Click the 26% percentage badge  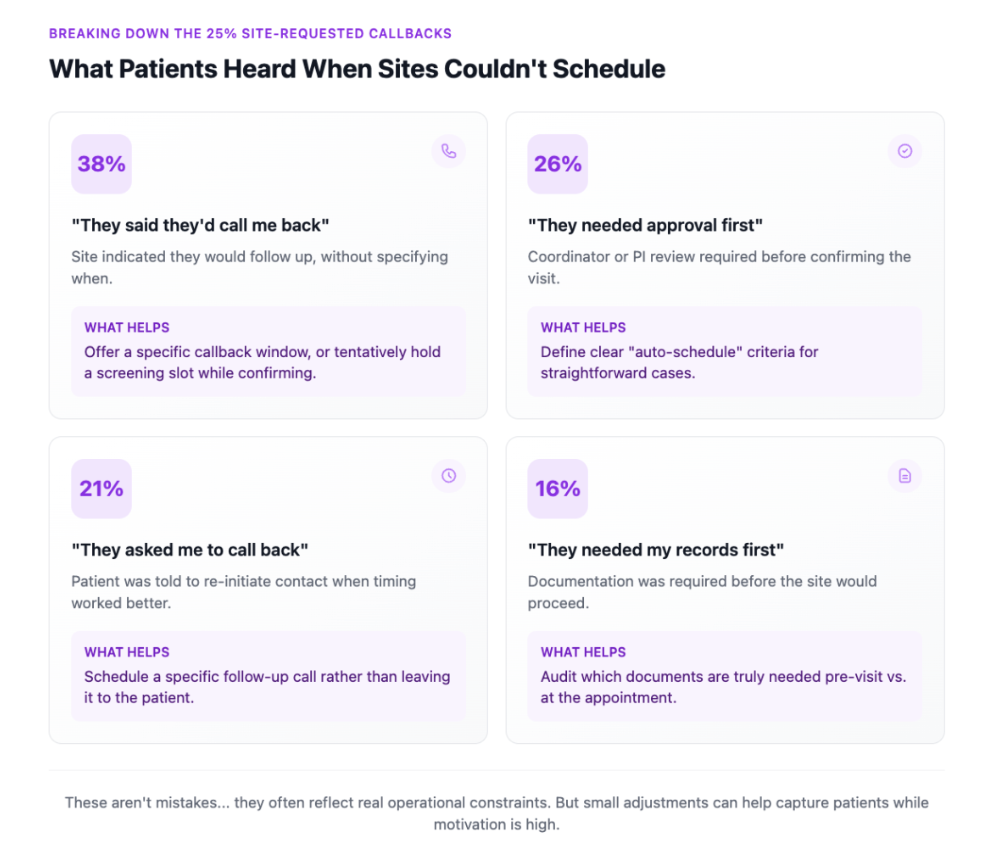point(558,164)
